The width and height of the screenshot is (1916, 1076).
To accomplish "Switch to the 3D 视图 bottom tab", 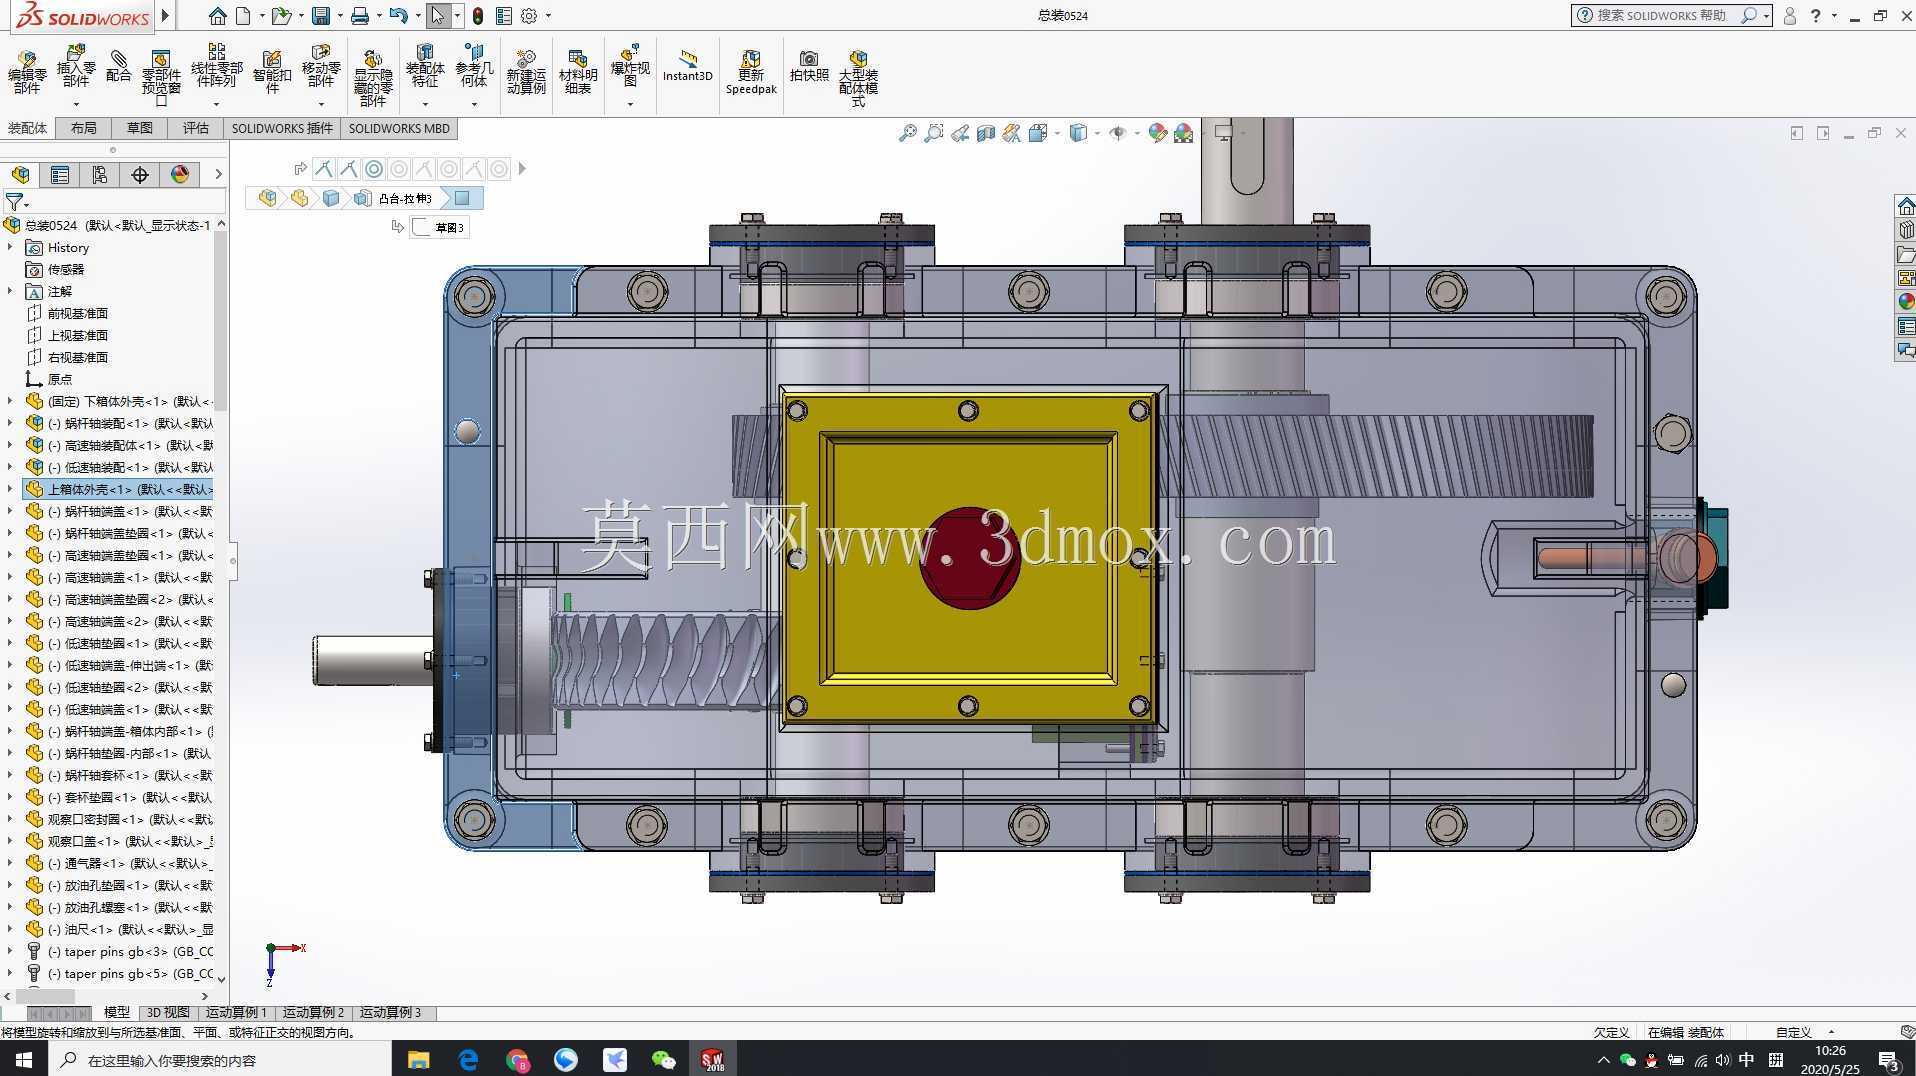I will pos(168,1013).
